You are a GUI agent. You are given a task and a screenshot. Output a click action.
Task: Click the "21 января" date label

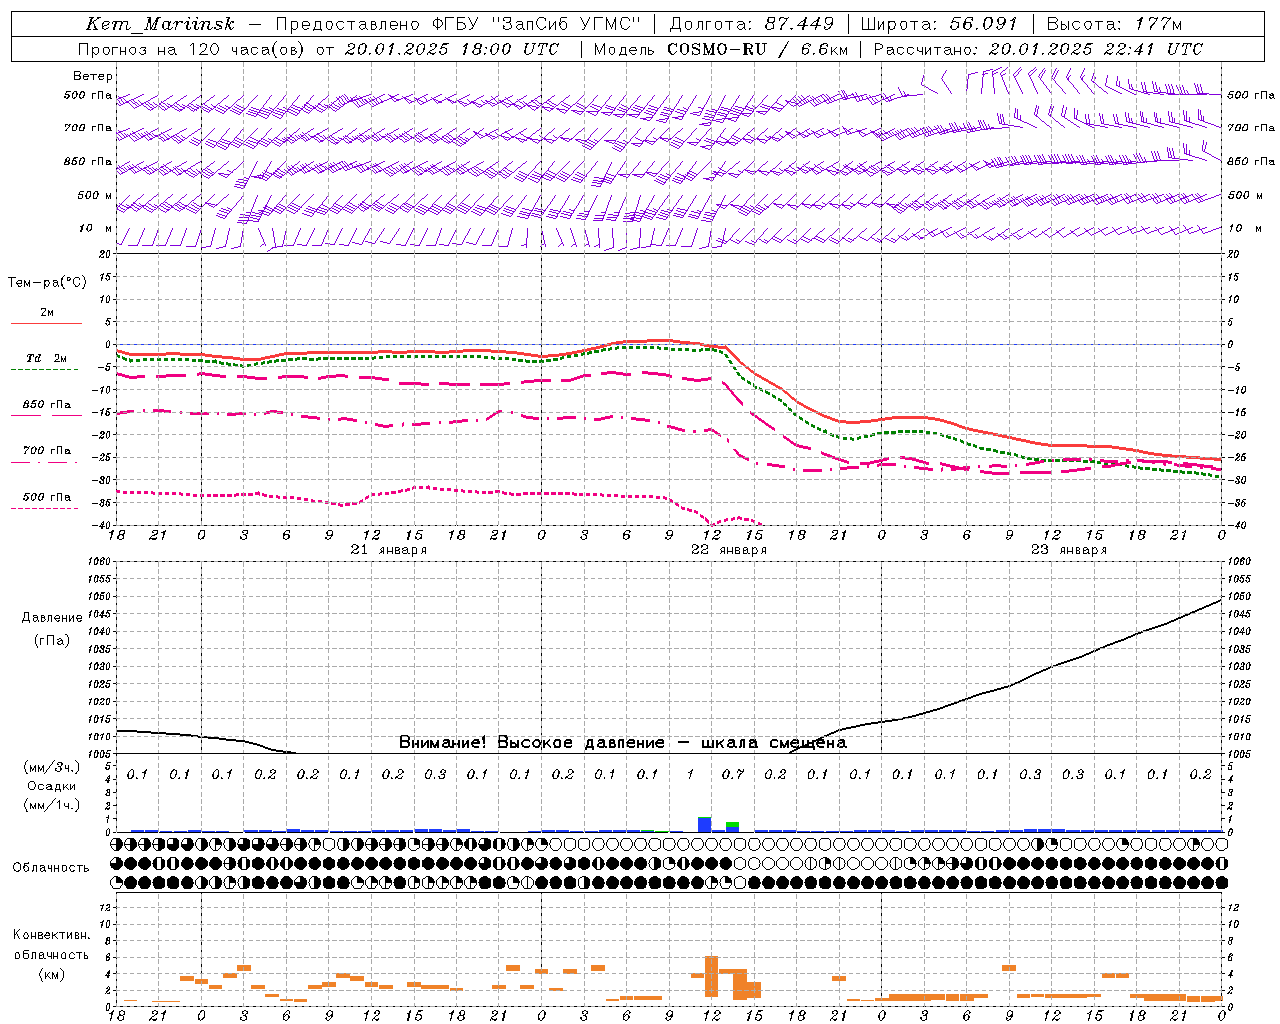(388, 549)
